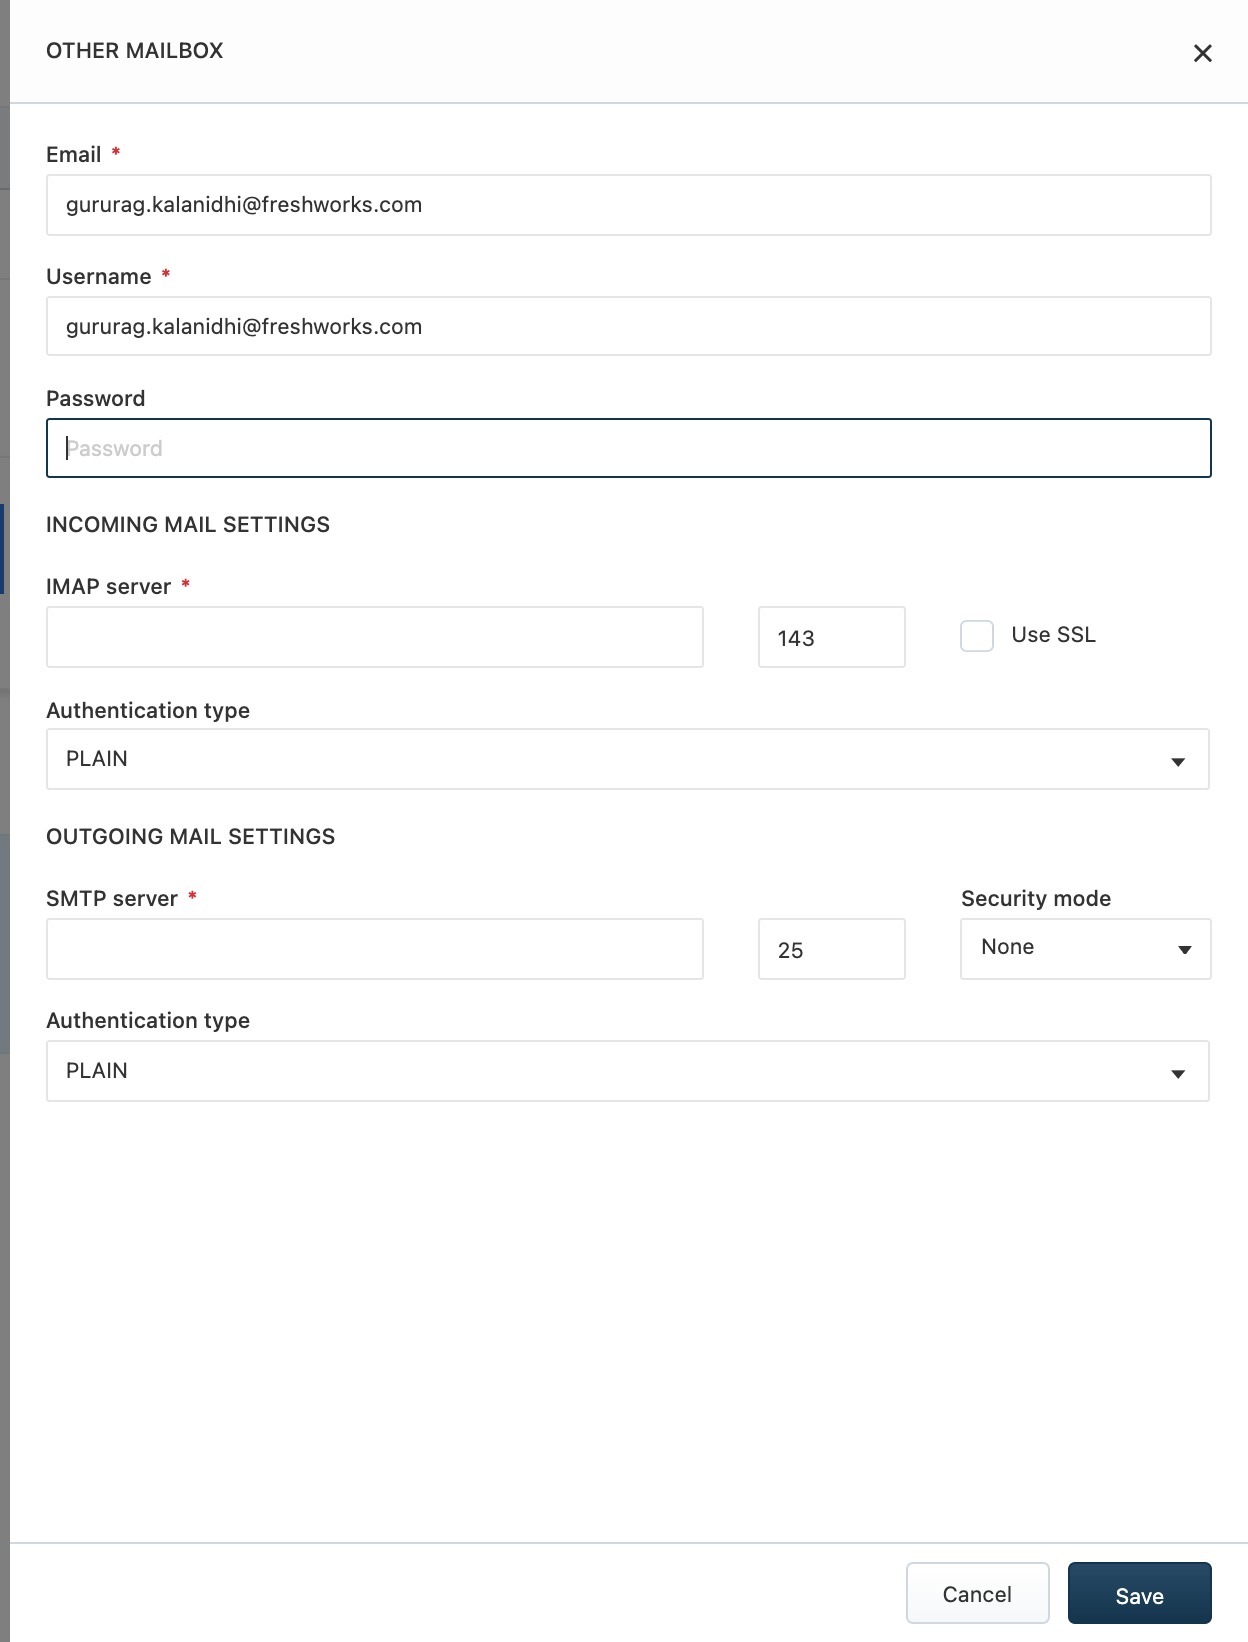The height and width of the screenshot is (1642, 1248).
Task: Click the INCOMING MAIL SETTINGS heading
Action: click(x=188, y=525)
